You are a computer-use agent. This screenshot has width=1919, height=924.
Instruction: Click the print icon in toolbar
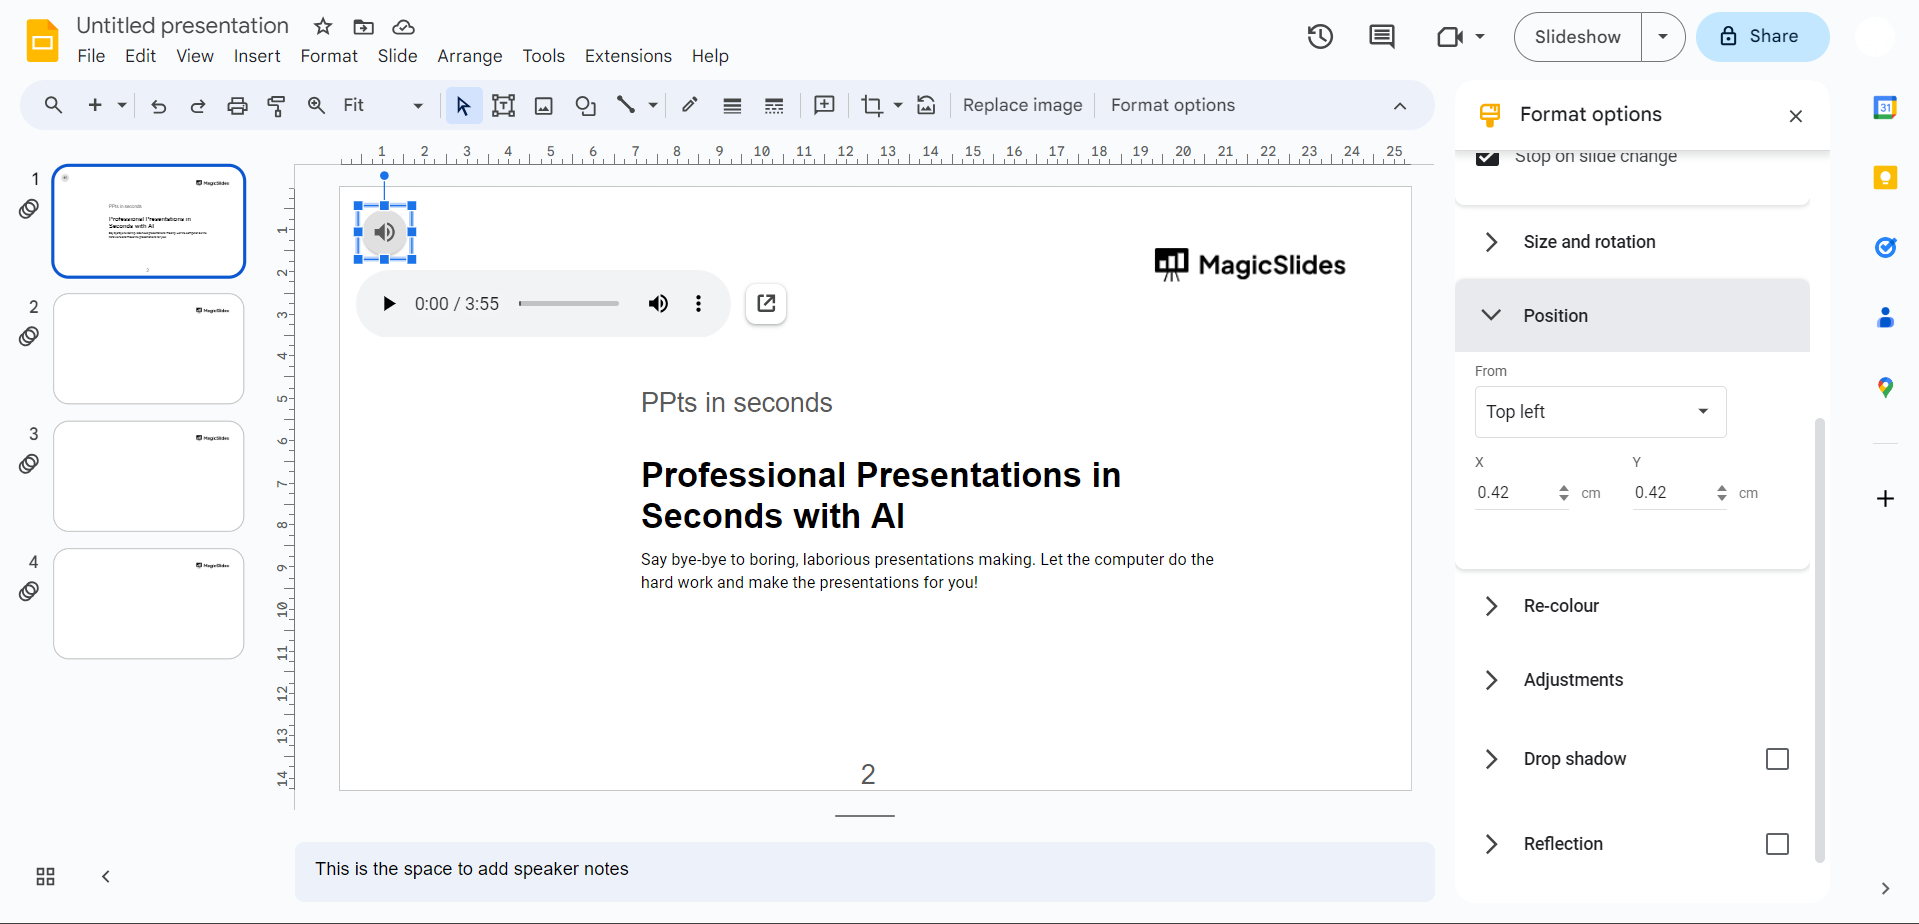point(237,106)
